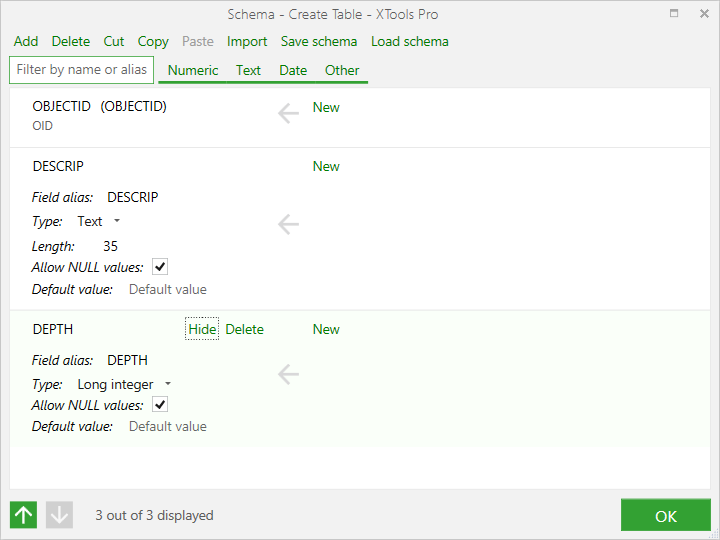Click Cut in the top menu
This screenshot has width=720, height=540.
point(114,41)
